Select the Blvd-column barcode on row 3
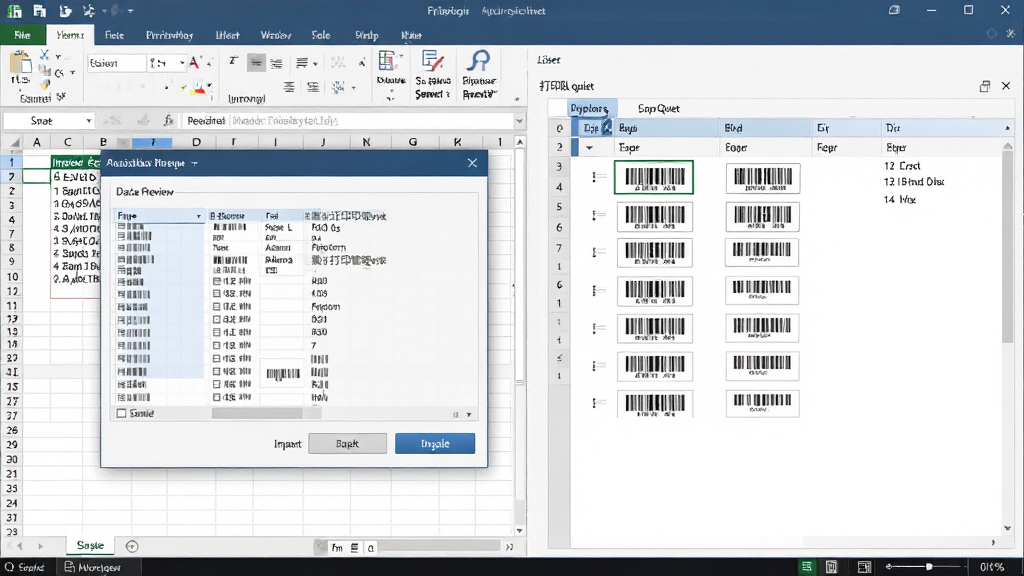Viewport: 1024px width, 576px height. 763,178
